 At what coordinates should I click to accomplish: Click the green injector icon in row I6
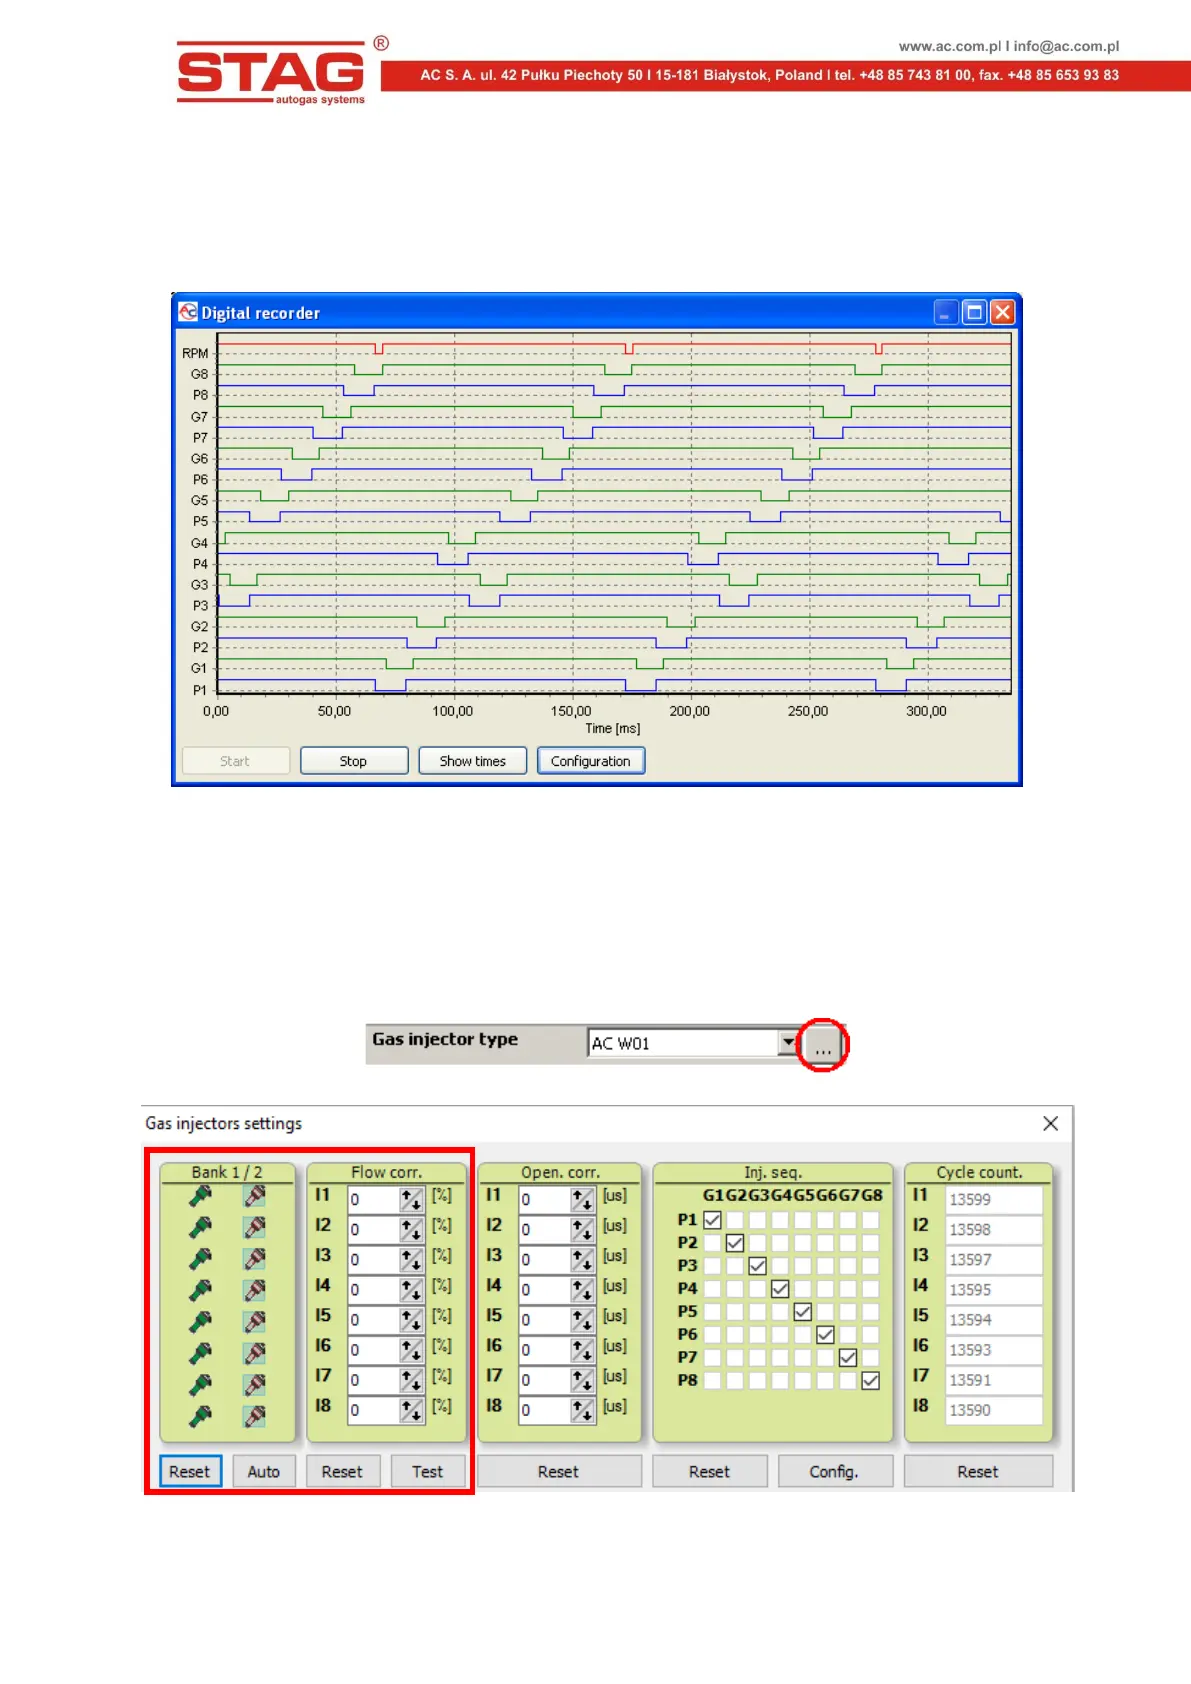(201, 1353)
